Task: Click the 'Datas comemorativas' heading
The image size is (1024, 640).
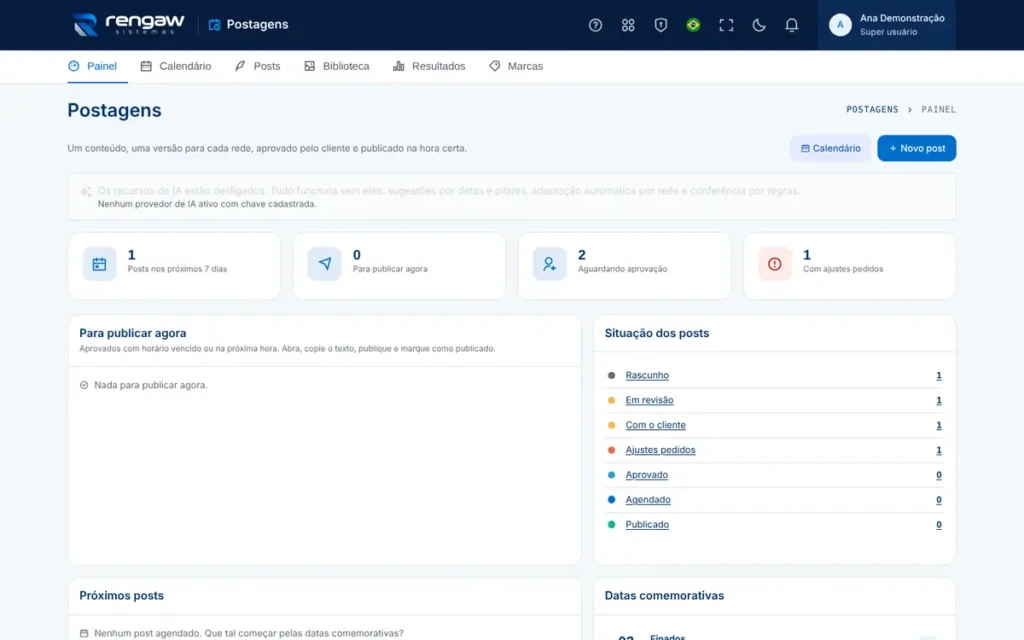Action: pos(664,596)
